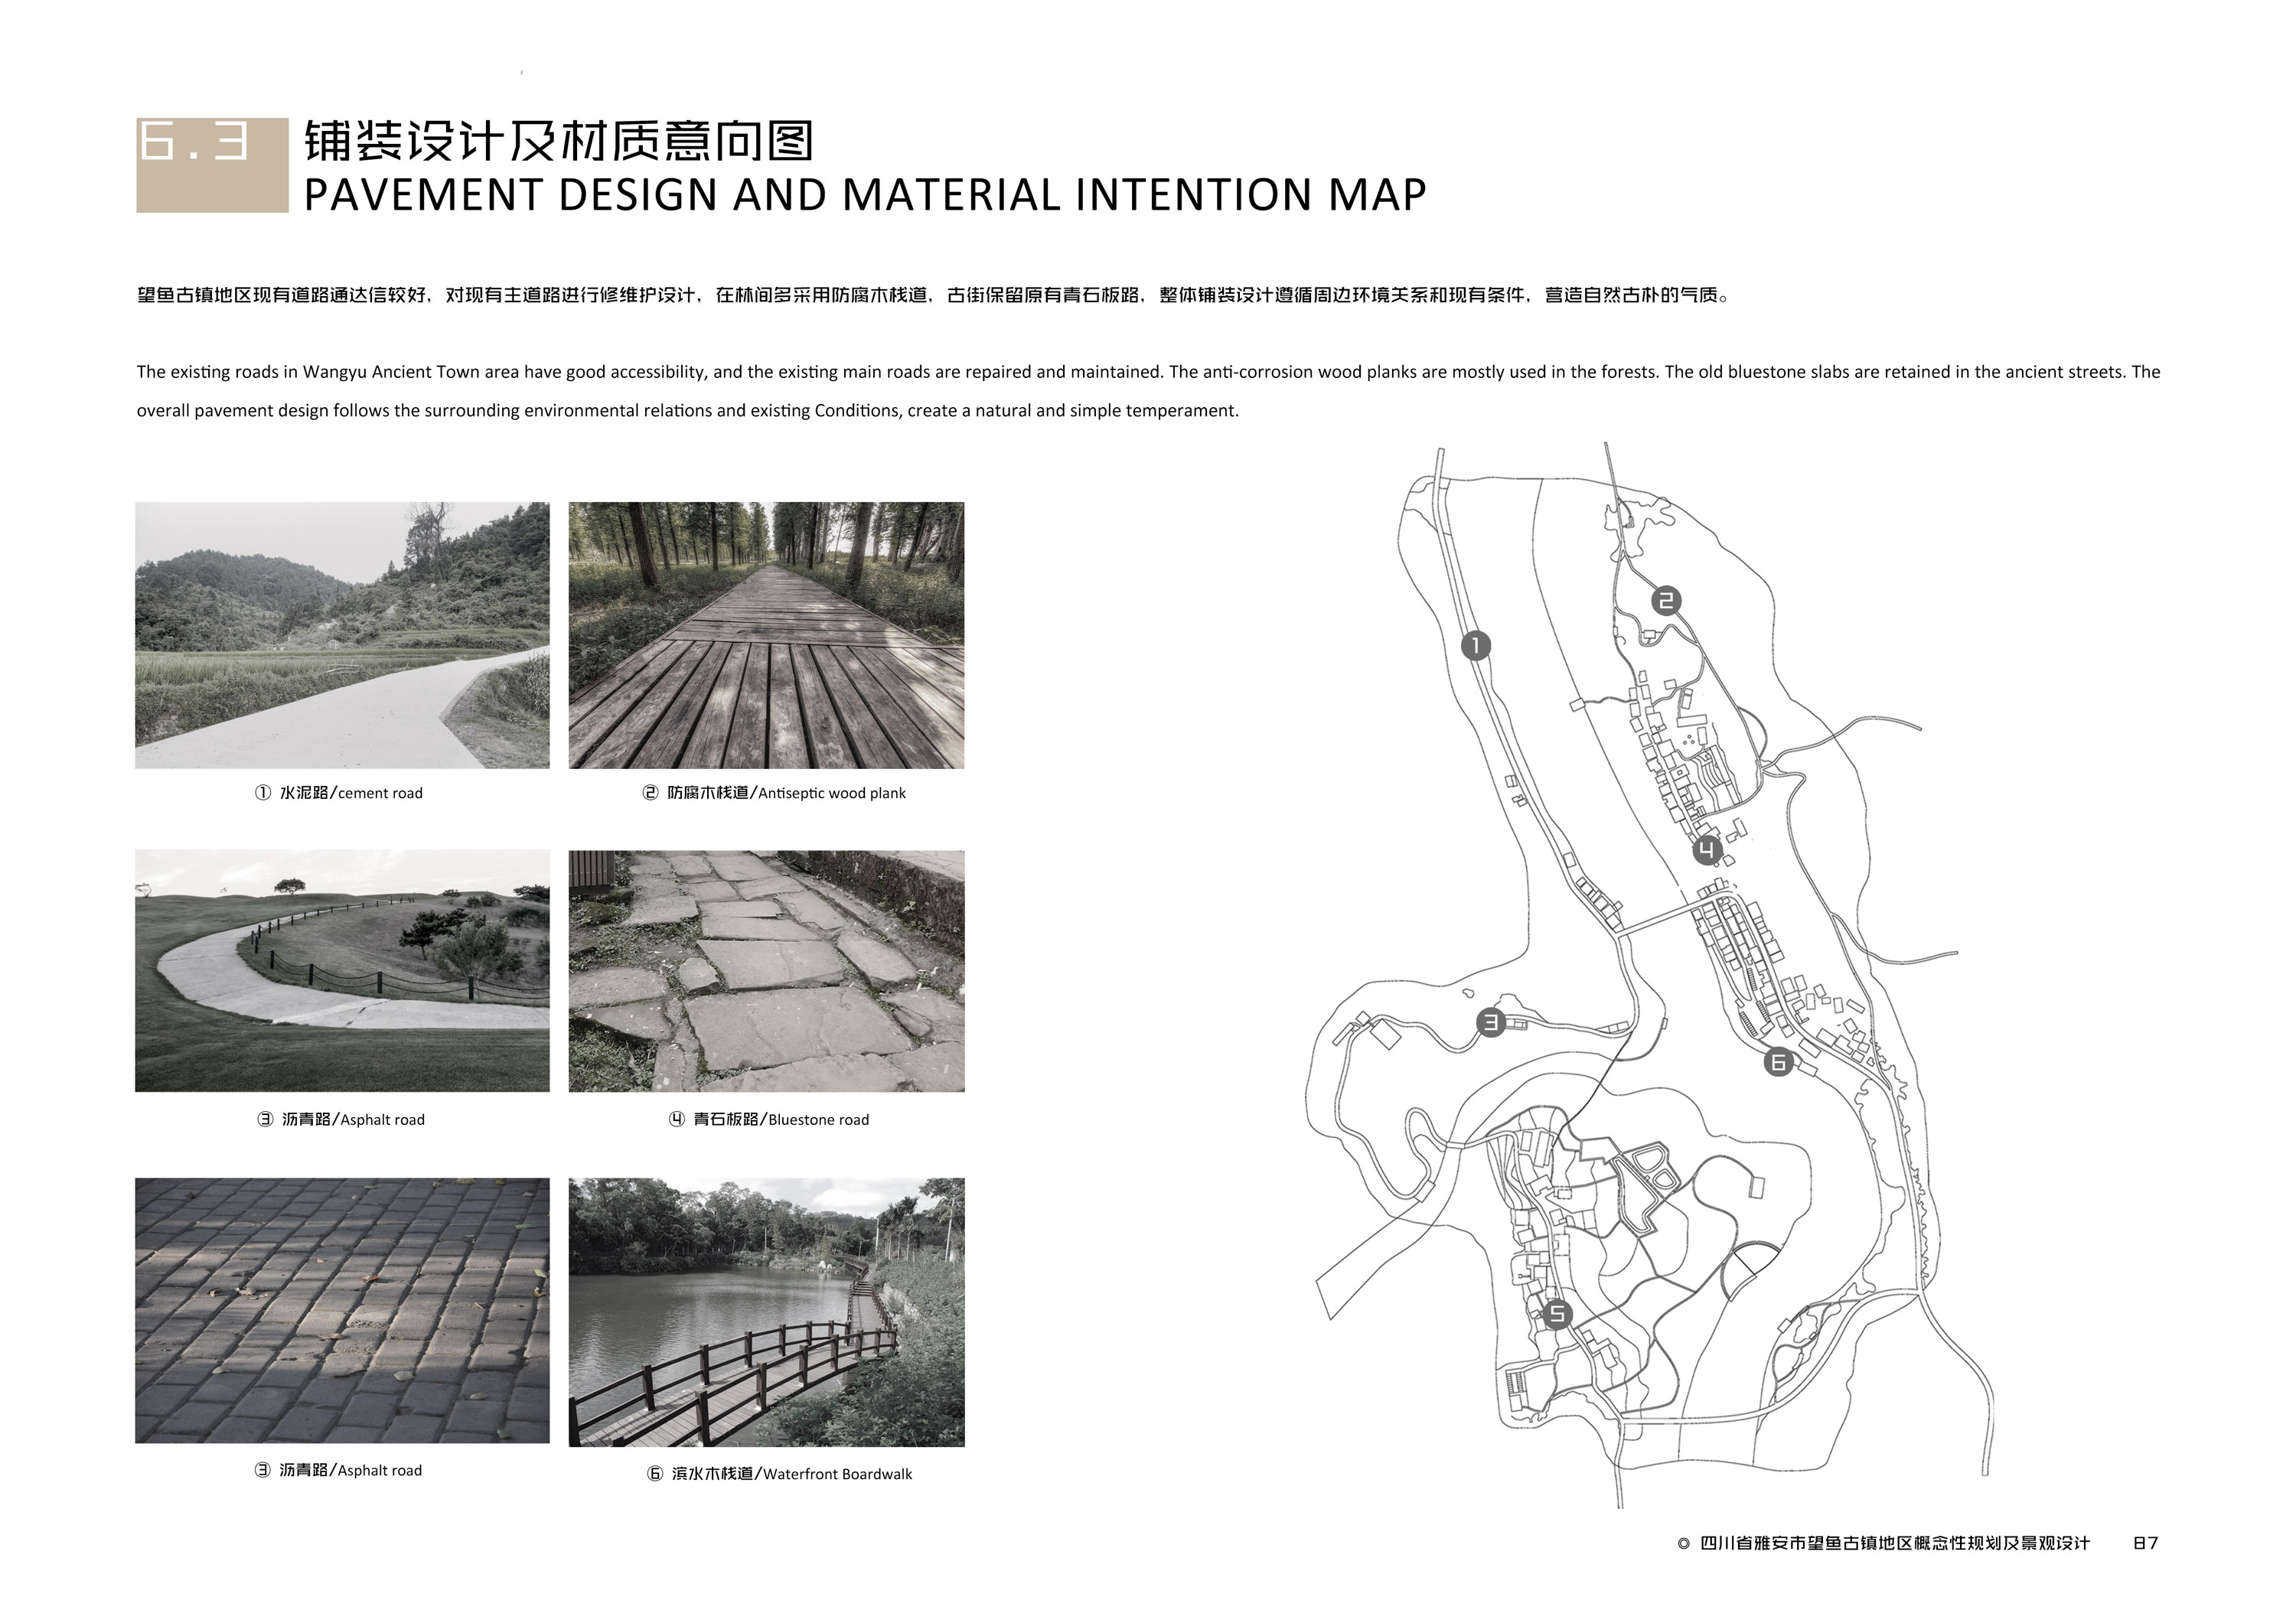Screen dimensions: 2296x1623
Task: Click the beige section number box '6.3'
Action: pos(212,165)
